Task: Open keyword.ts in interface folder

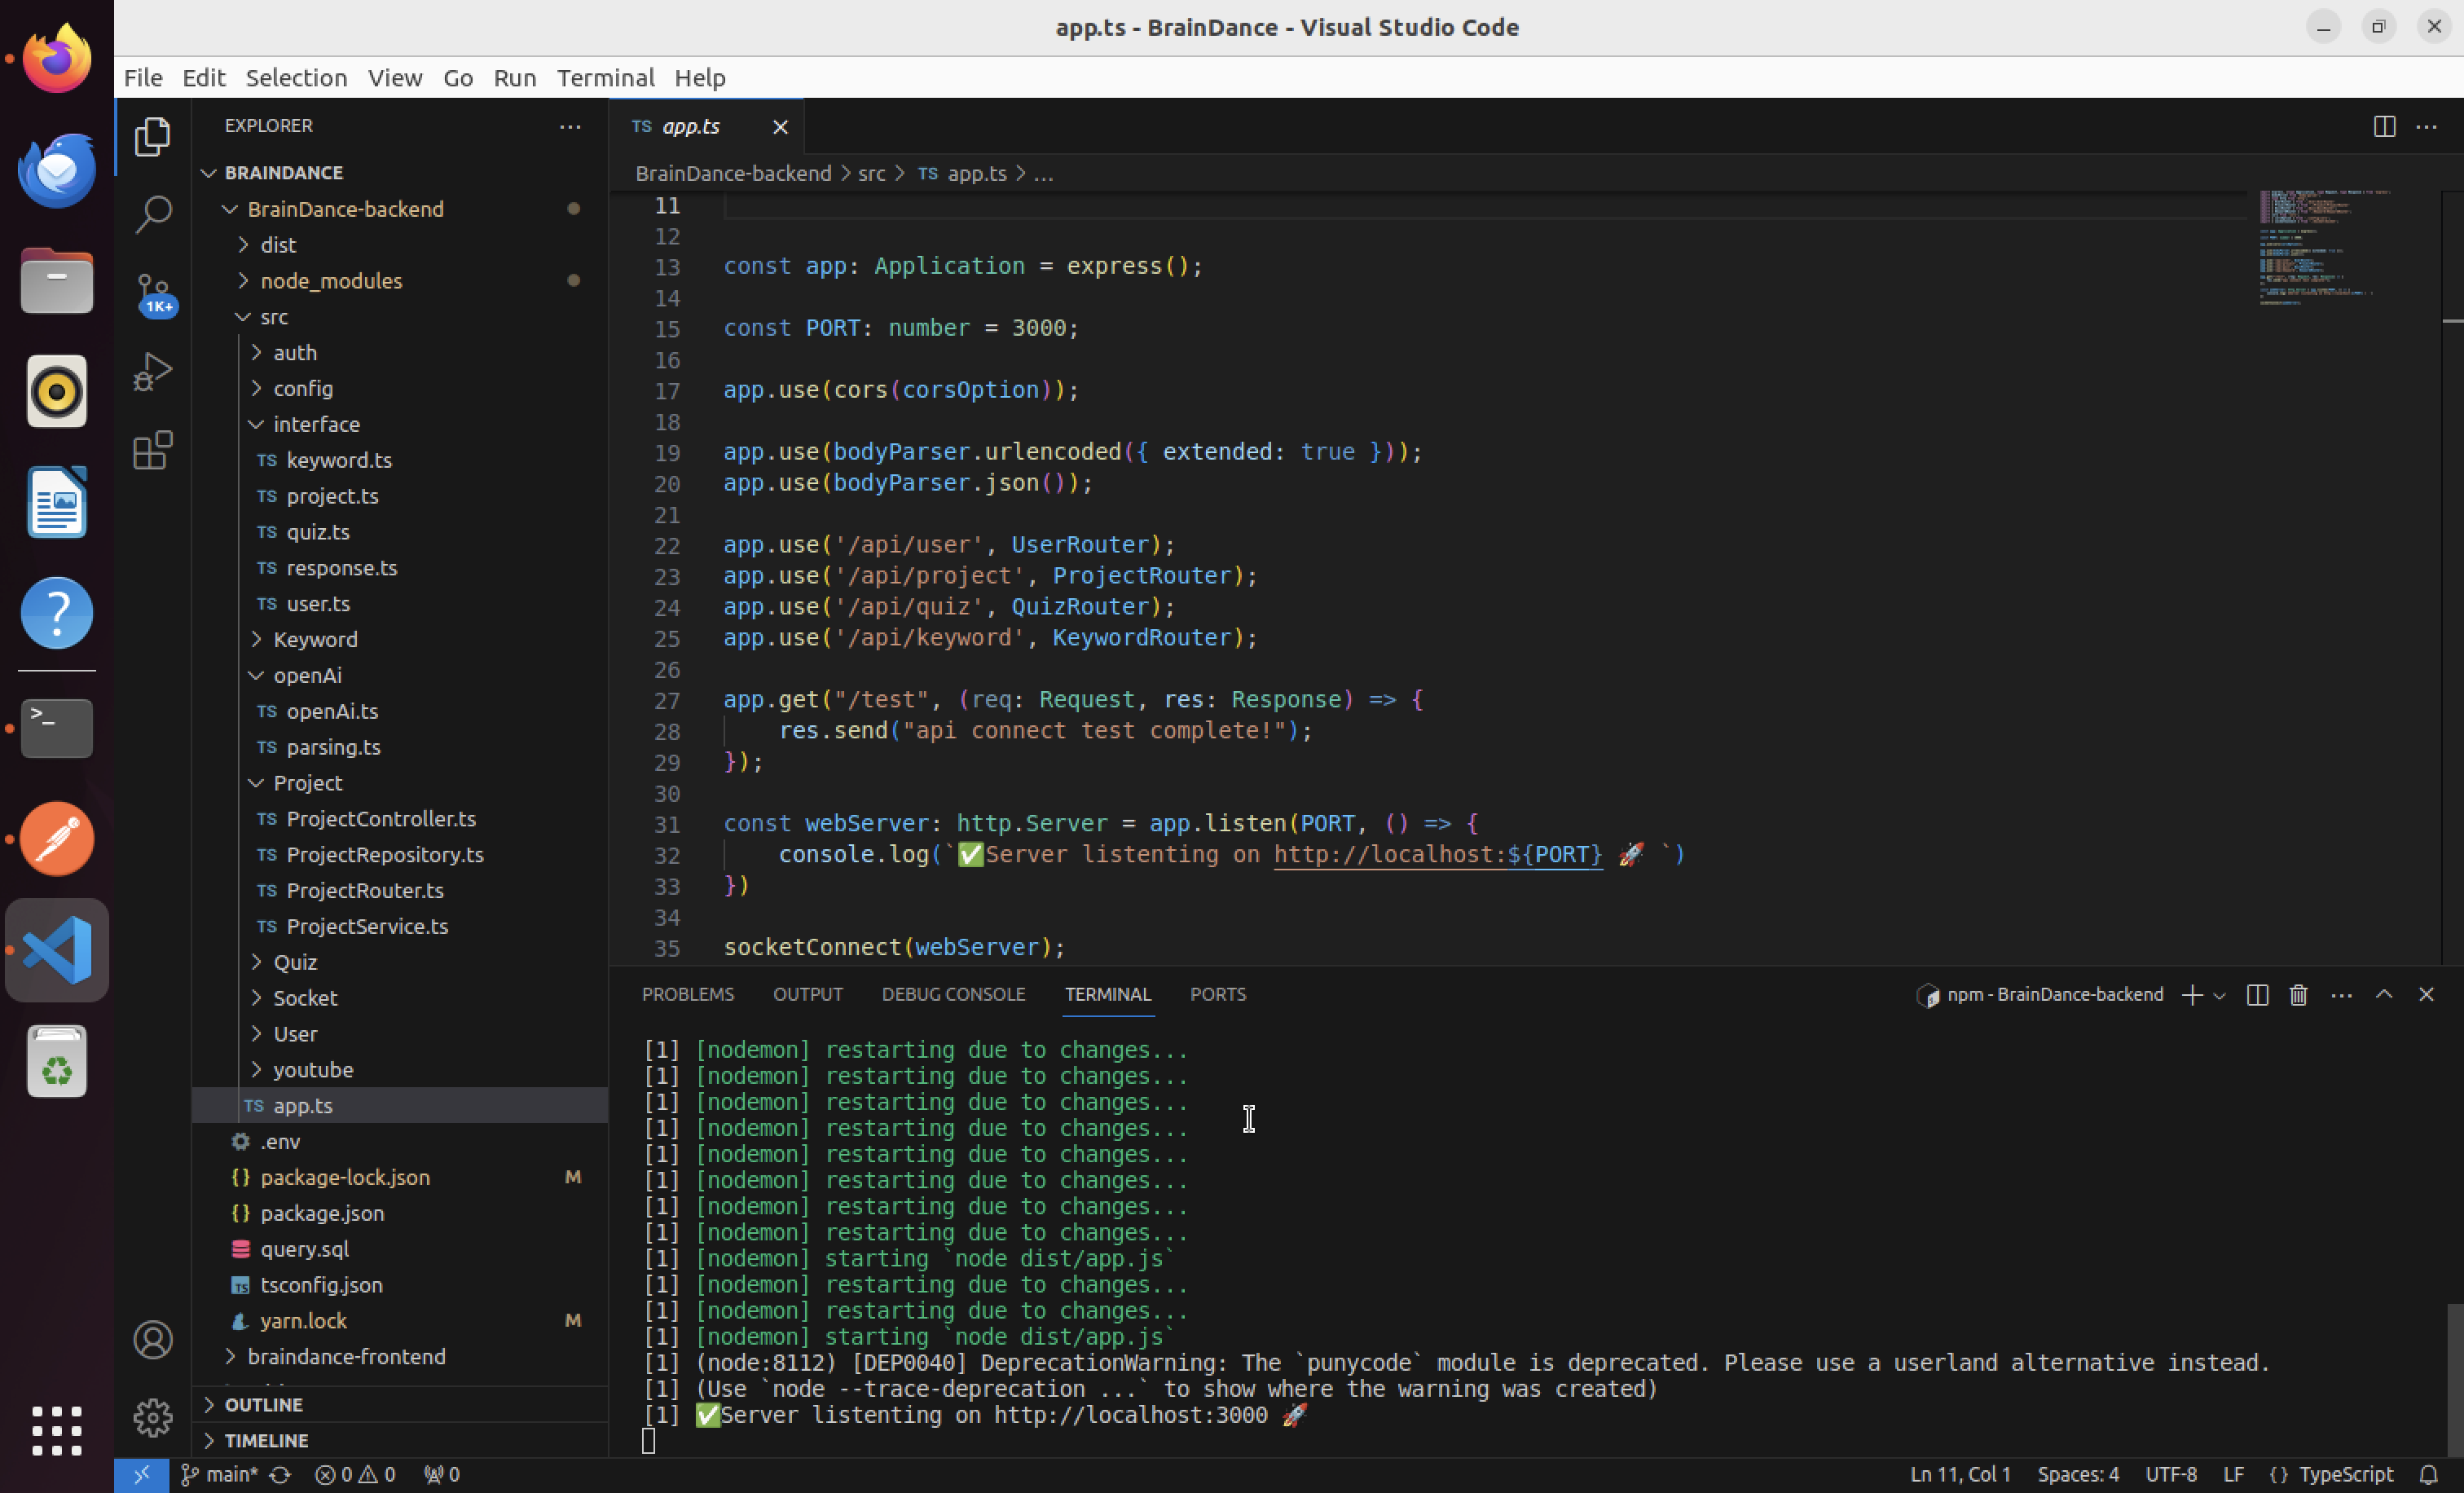Action: (400, 460)
